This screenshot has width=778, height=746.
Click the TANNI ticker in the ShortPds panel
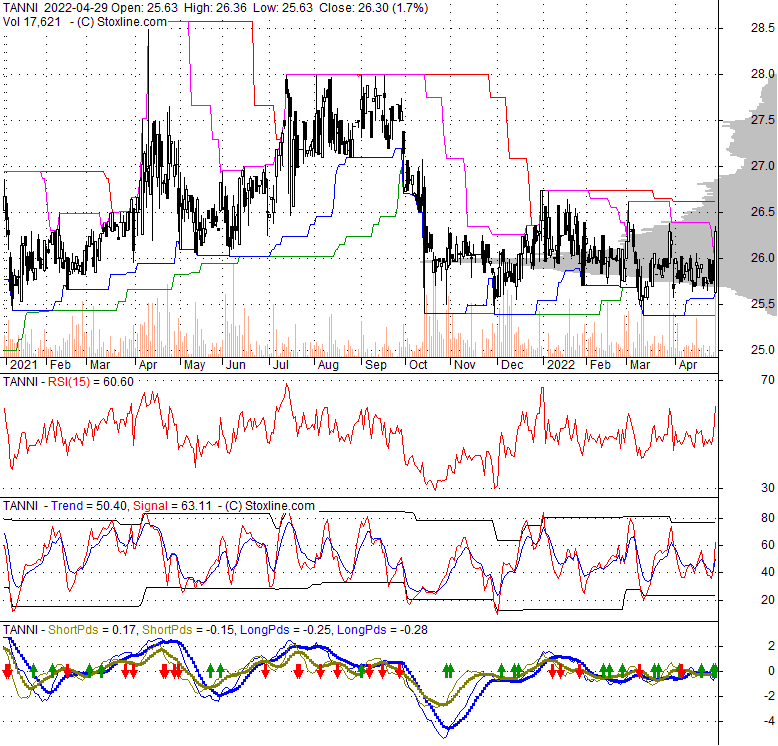coord(20,630)
